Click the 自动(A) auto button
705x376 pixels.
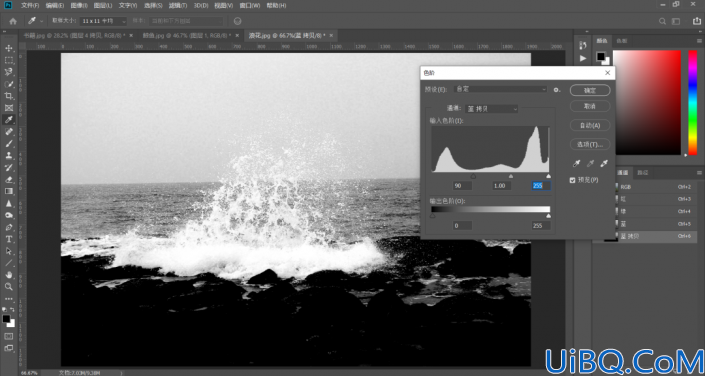[590, 125]
